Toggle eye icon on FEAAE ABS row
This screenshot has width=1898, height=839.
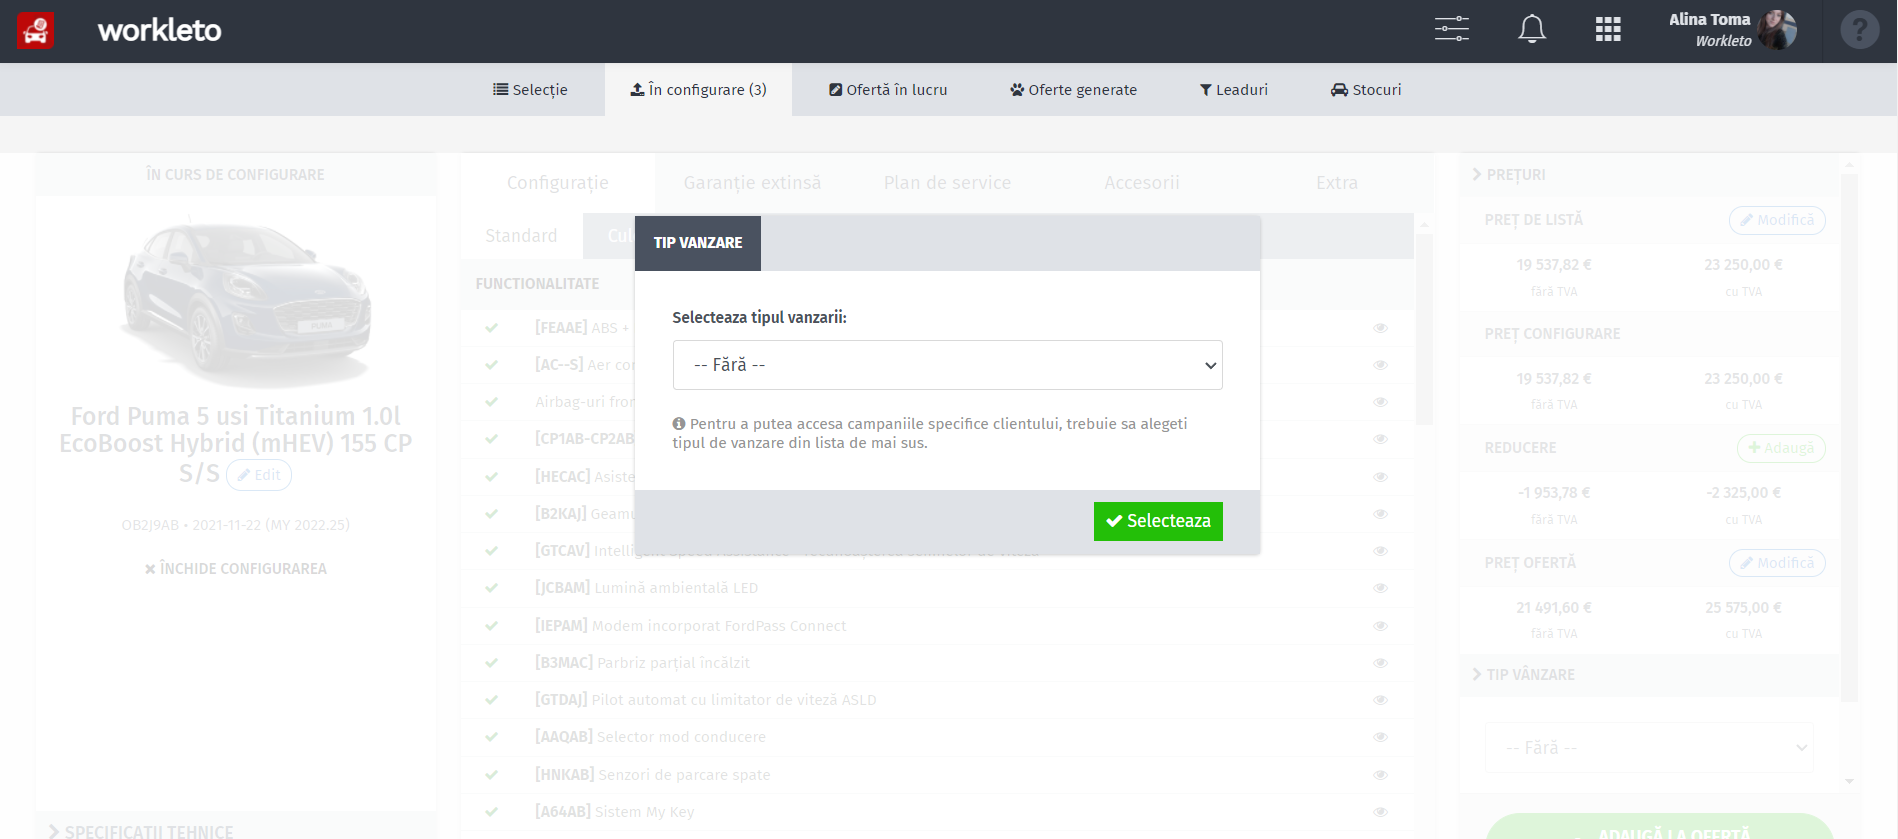click(x=1380, y=328)
